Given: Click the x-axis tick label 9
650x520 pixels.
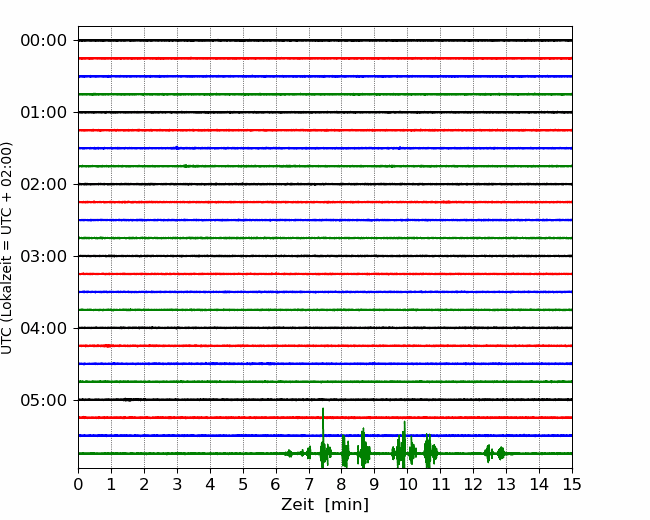Looking at the screenshot, I should click(375, 484).
